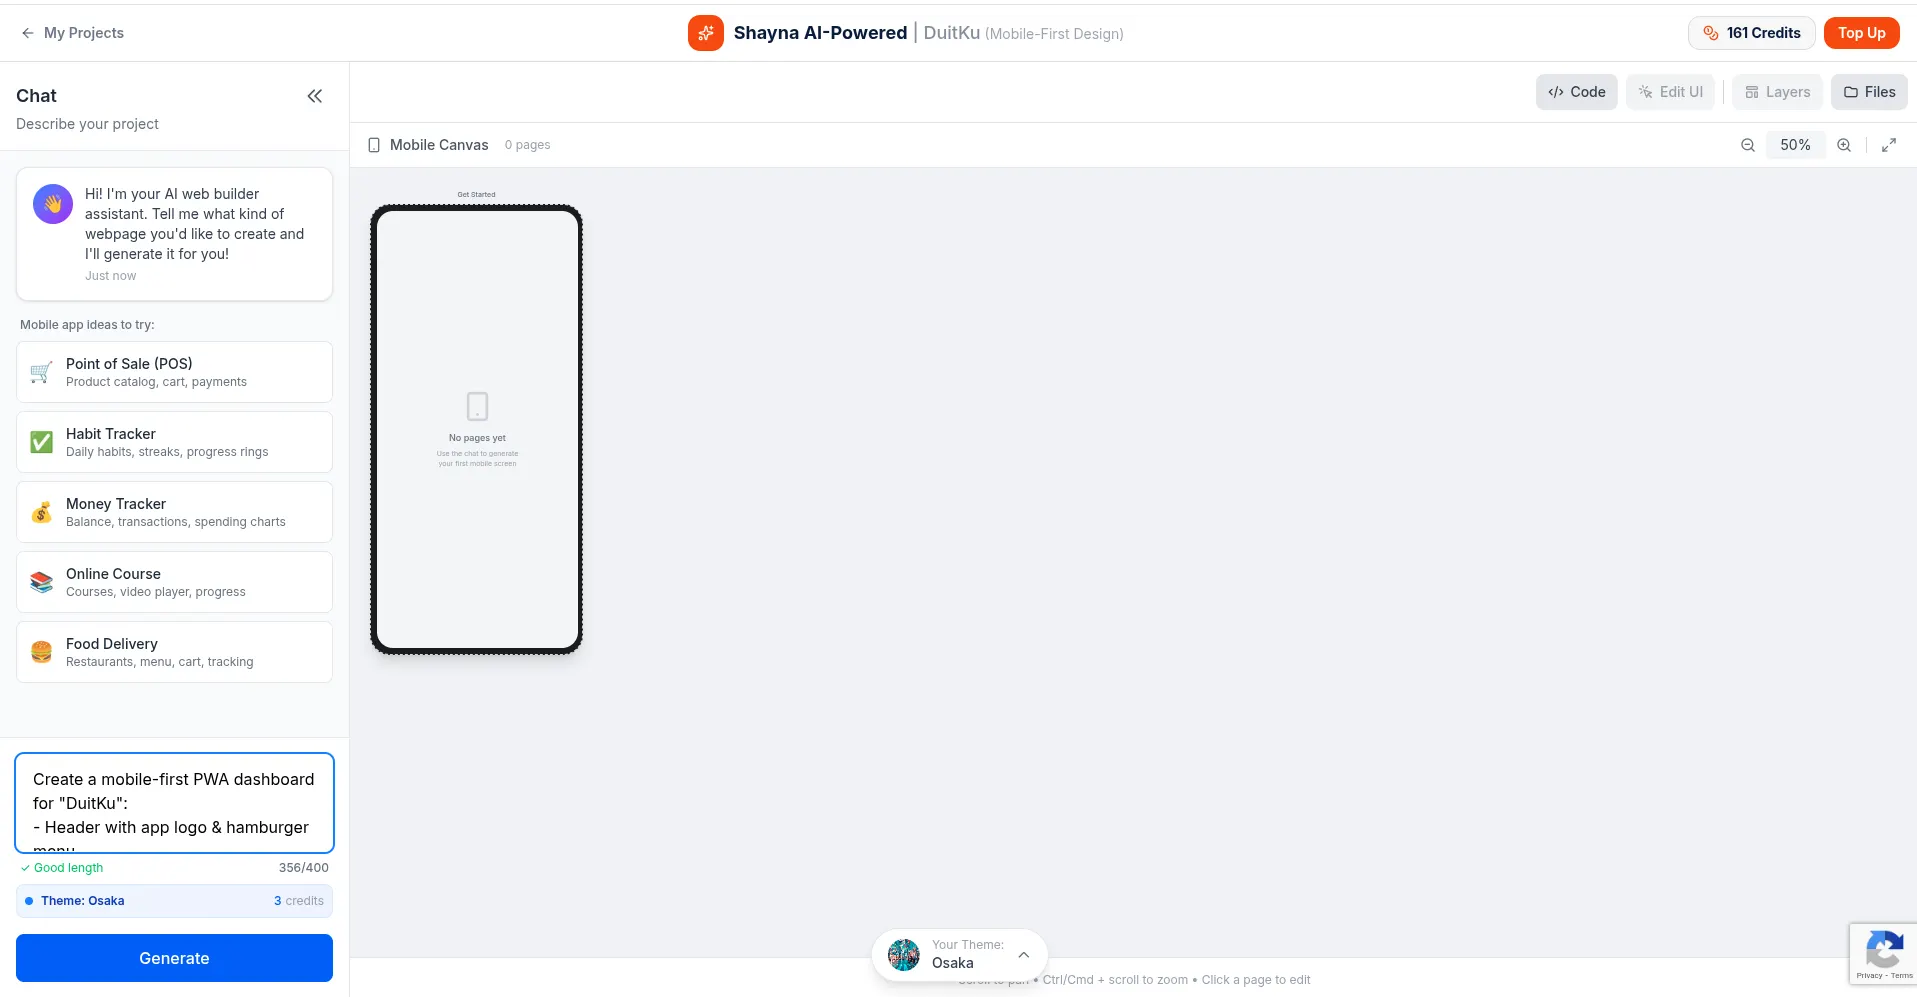The width and height of the screenshot is (1917, 997).
Task: Collapse the Chat panel with double-chevron icon
Action: 314,96
